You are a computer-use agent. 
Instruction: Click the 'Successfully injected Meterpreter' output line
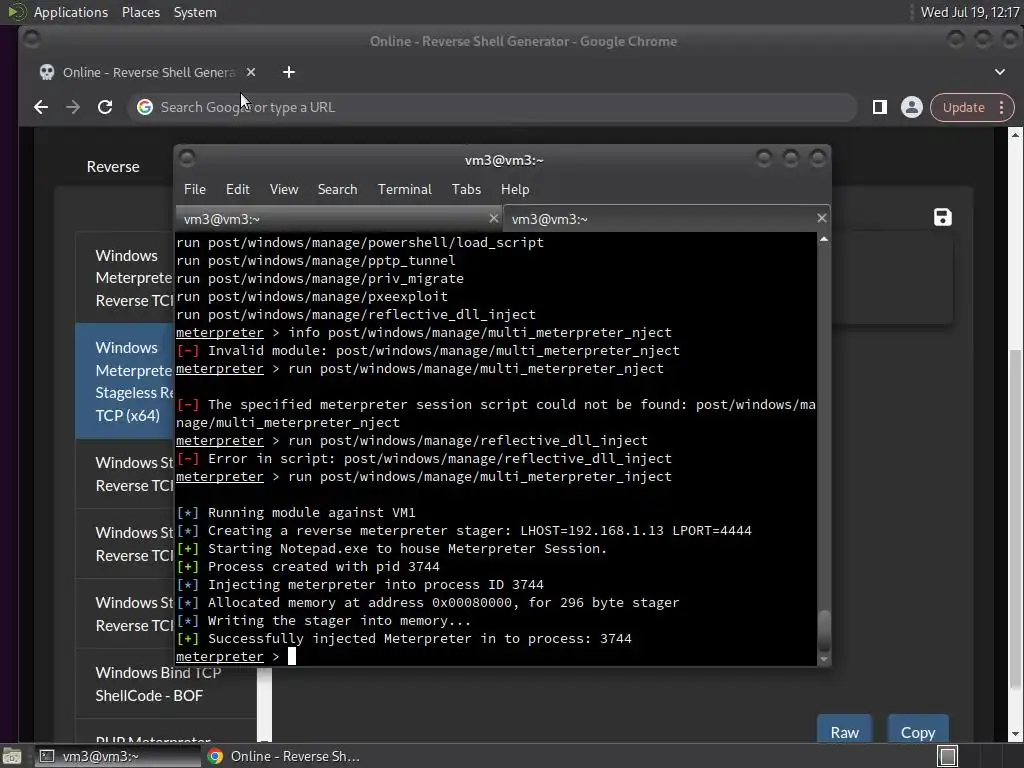[x=404, y=639]
